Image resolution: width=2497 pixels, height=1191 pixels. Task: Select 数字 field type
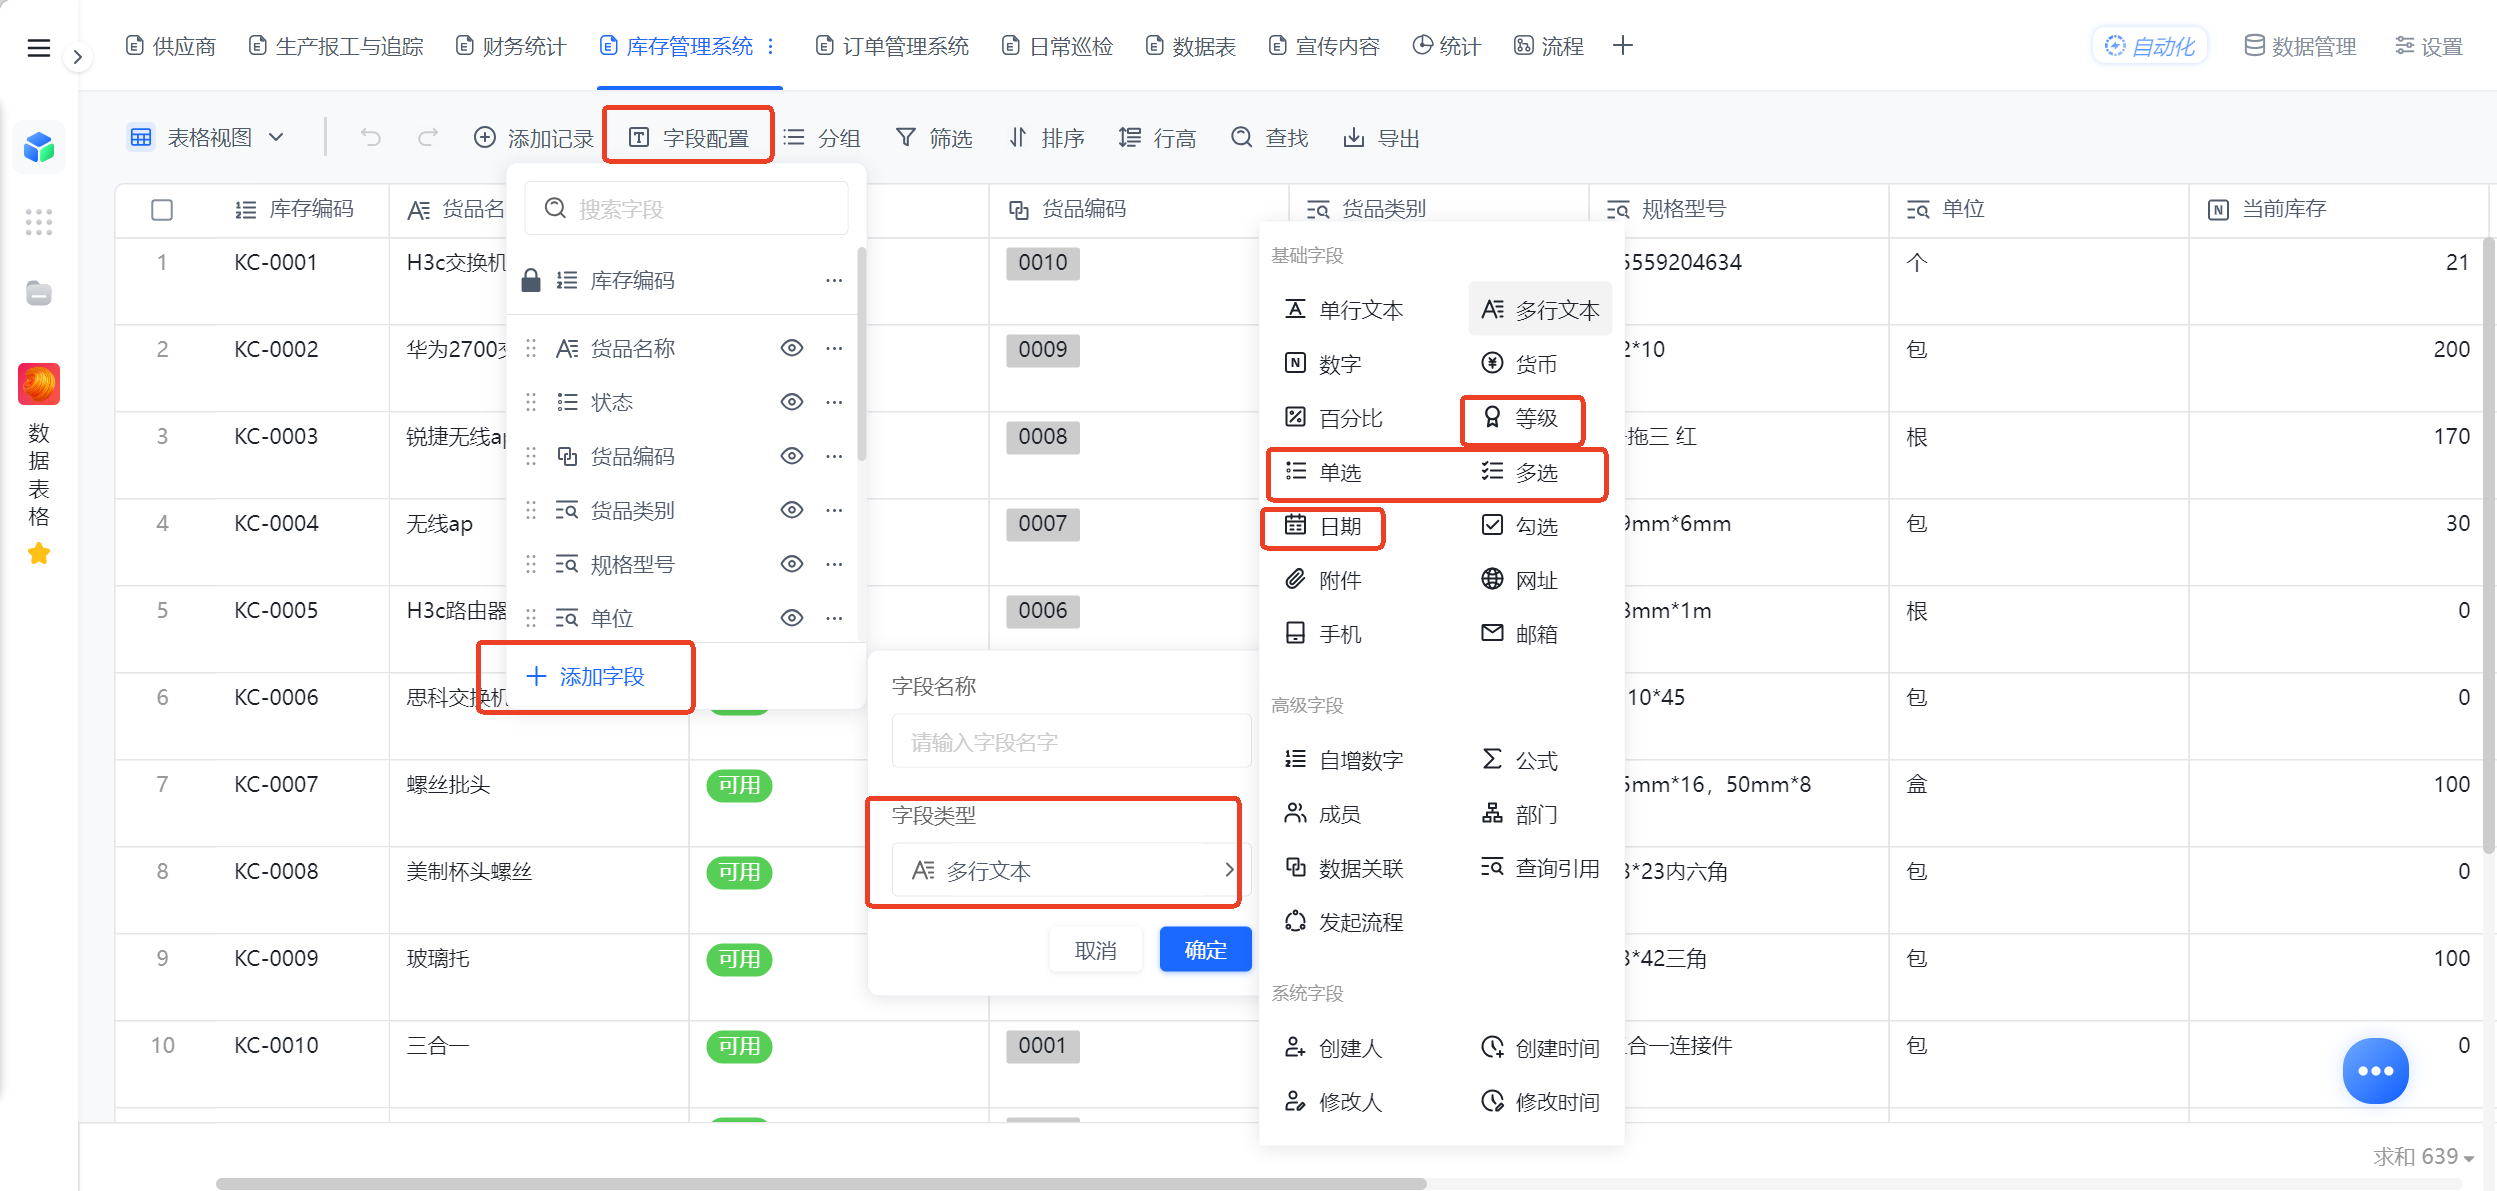(1322, 364)
